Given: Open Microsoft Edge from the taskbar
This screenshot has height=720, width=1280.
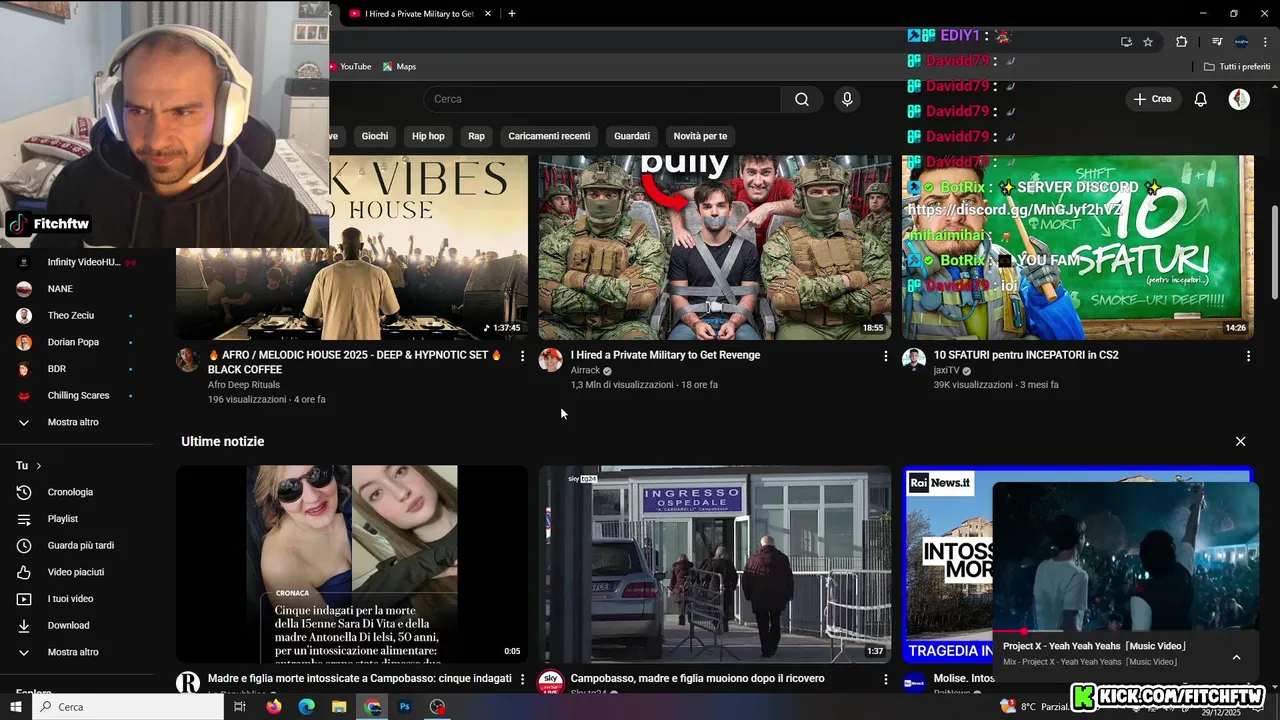Looking at the screenshot, I should 307,707.
